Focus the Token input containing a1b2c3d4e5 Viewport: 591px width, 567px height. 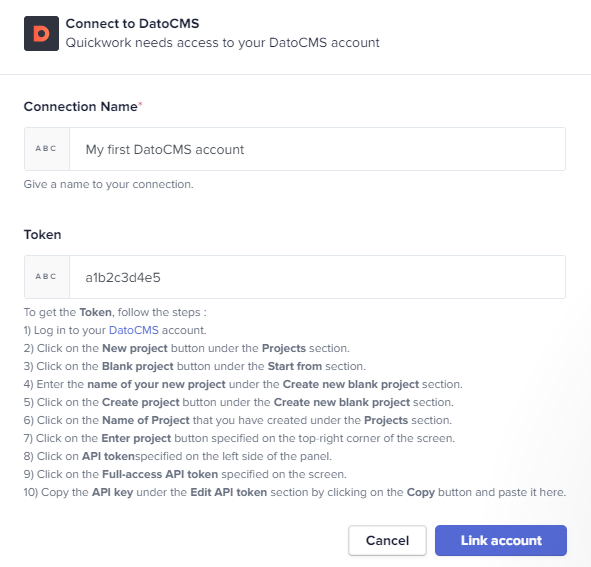tap(317, 277)
